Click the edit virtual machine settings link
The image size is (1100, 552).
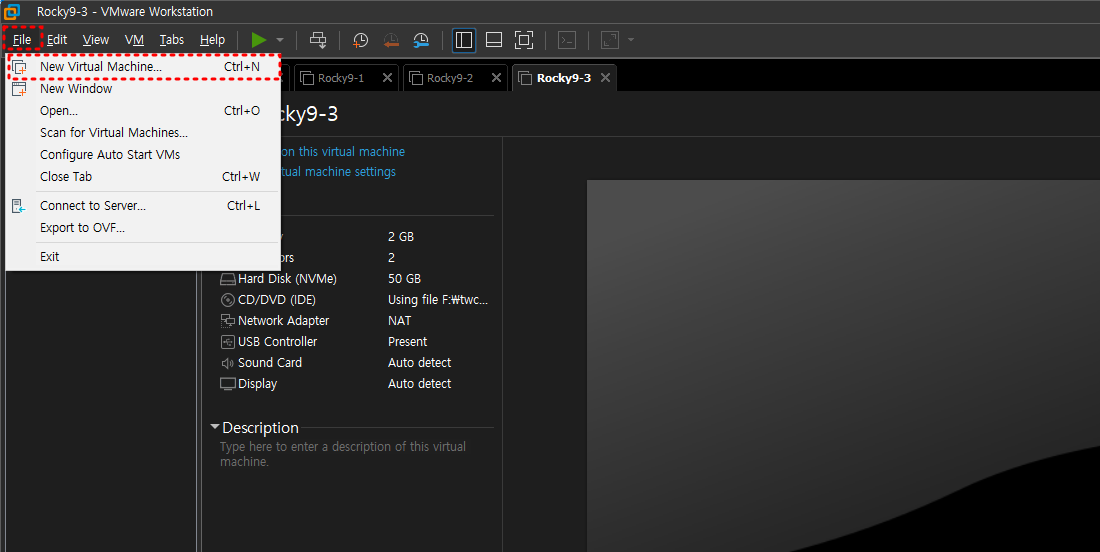(338, 172)
